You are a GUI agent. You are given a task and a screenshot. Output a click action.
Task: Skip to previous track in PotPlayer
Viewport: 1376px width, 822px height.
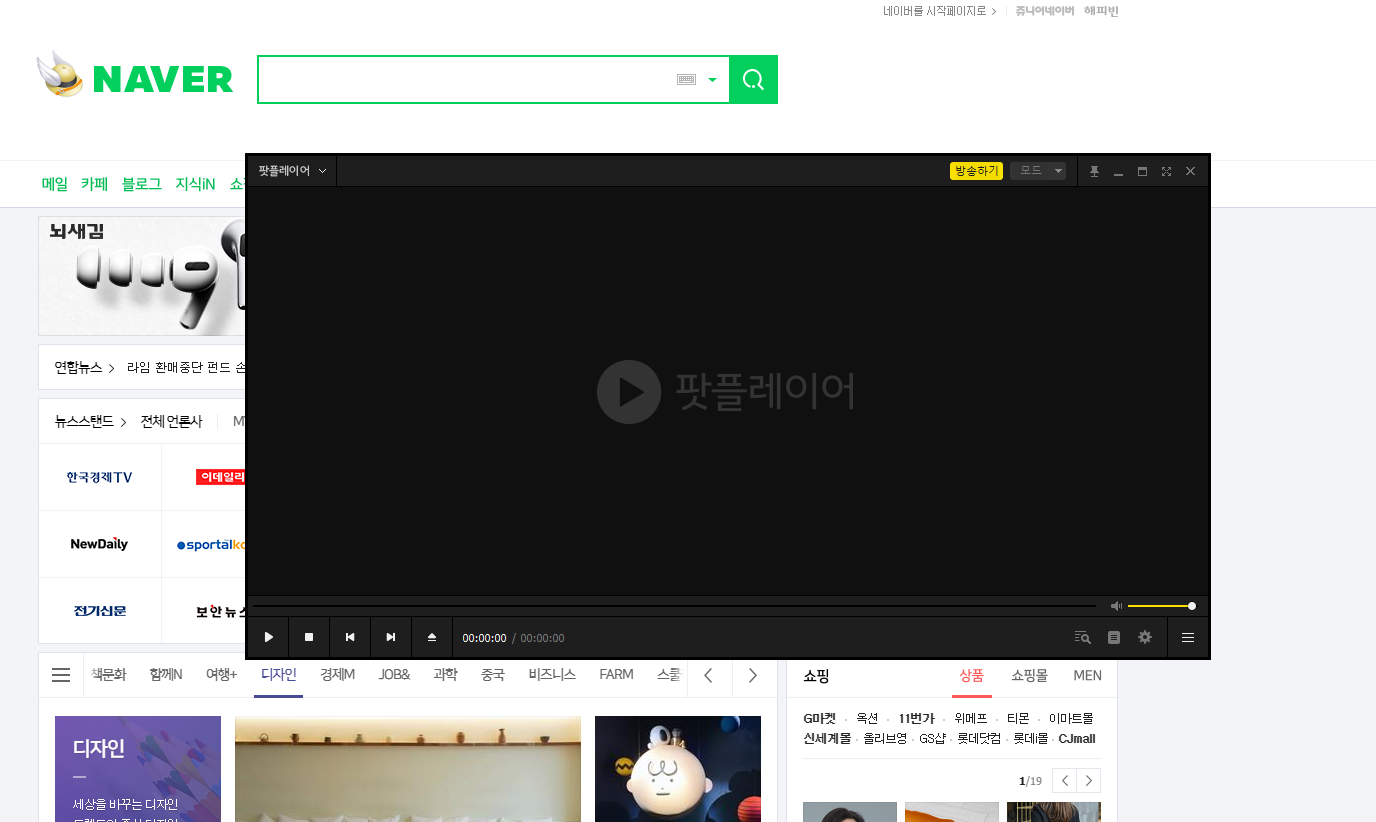click(x=350, y=637)
